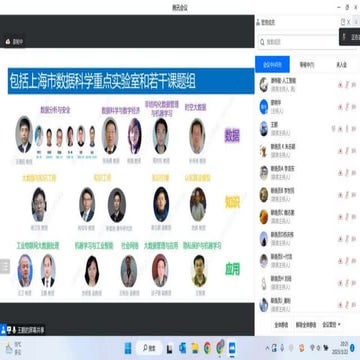
Task: Open the waiting room tab in member panel
Action: (307, 65)
